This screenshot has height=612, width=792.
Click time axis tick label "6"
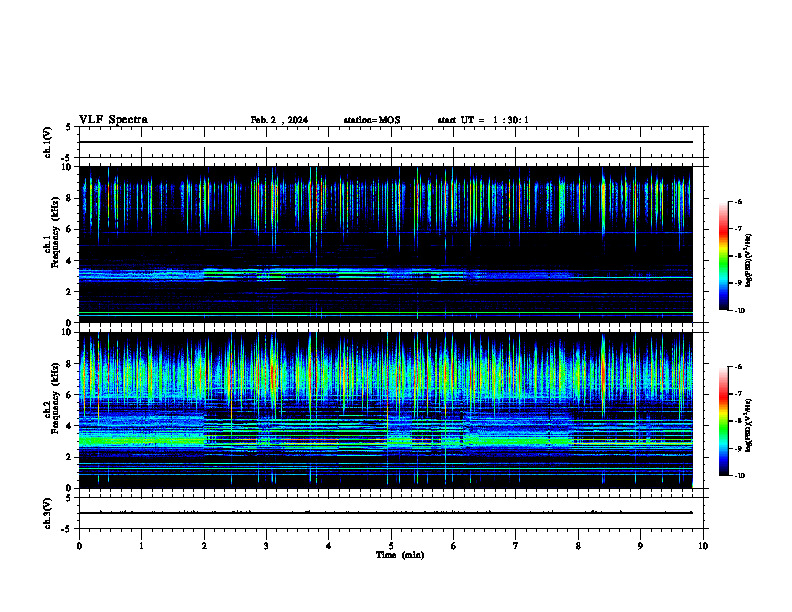[454, 546]
